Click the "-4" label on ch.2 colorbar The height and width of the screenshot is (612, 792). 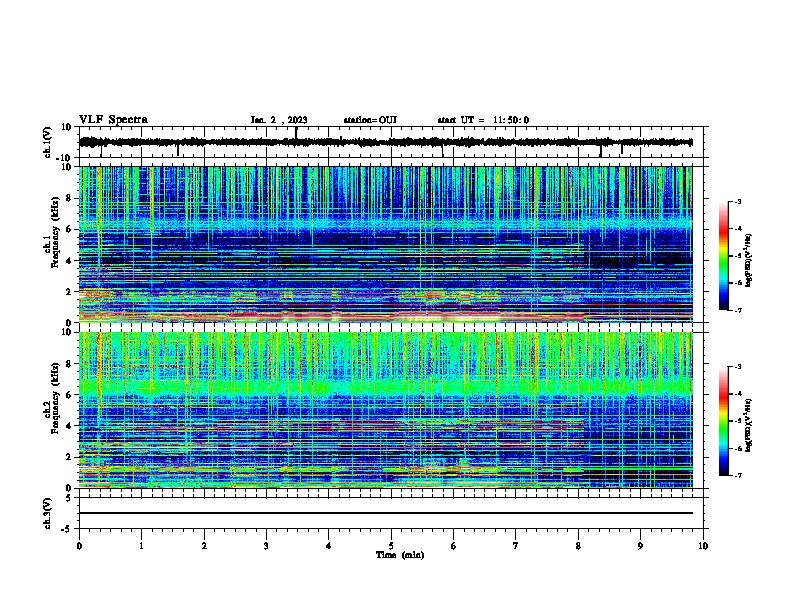(738, 394)
